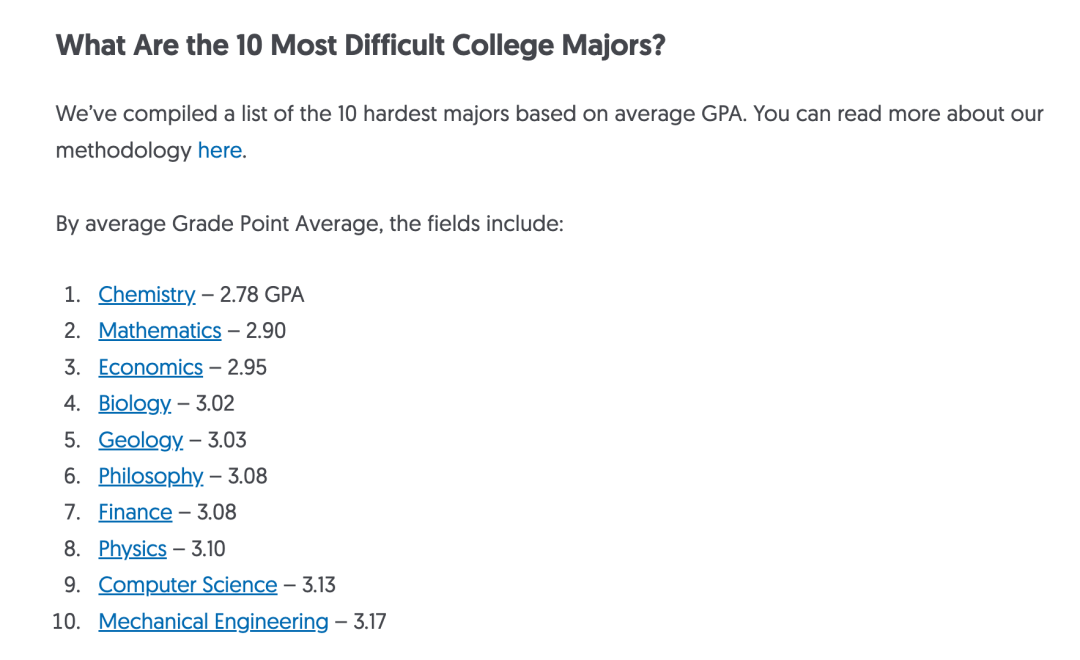The height and width of the screenshot is (660, 1080).
Task: Go to the Physics link
Action: [132, 549]
